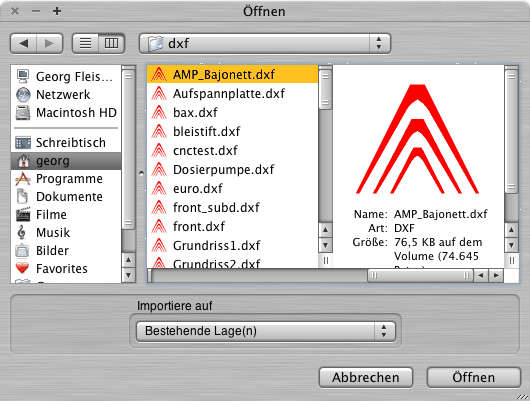Click the Filme clapperboard icon

[23, 215]
